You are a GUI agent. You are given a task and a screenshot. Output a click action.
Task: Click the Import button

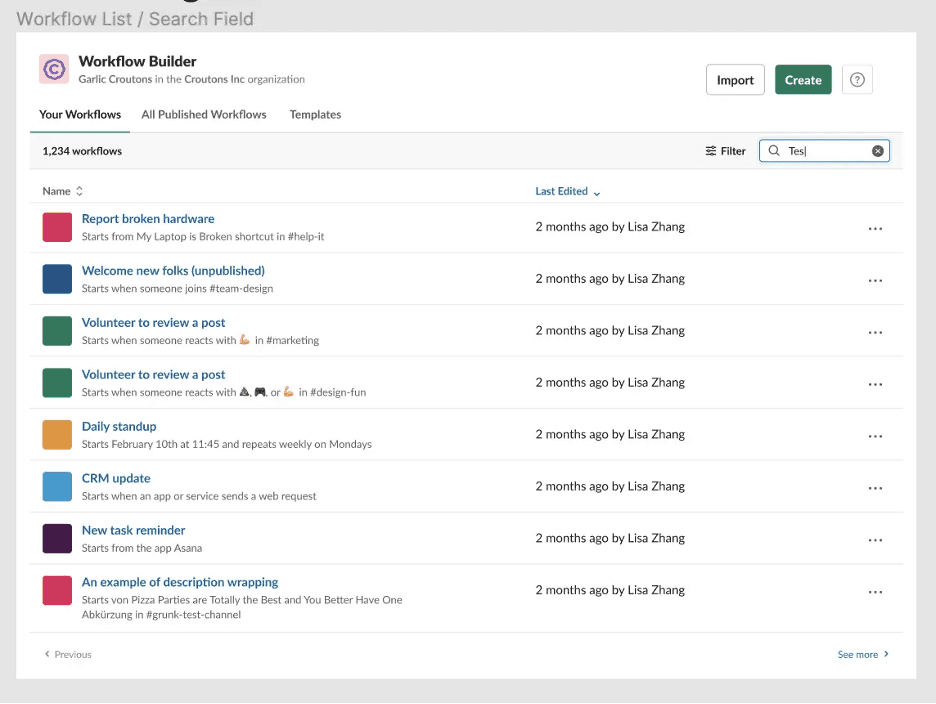735,79
